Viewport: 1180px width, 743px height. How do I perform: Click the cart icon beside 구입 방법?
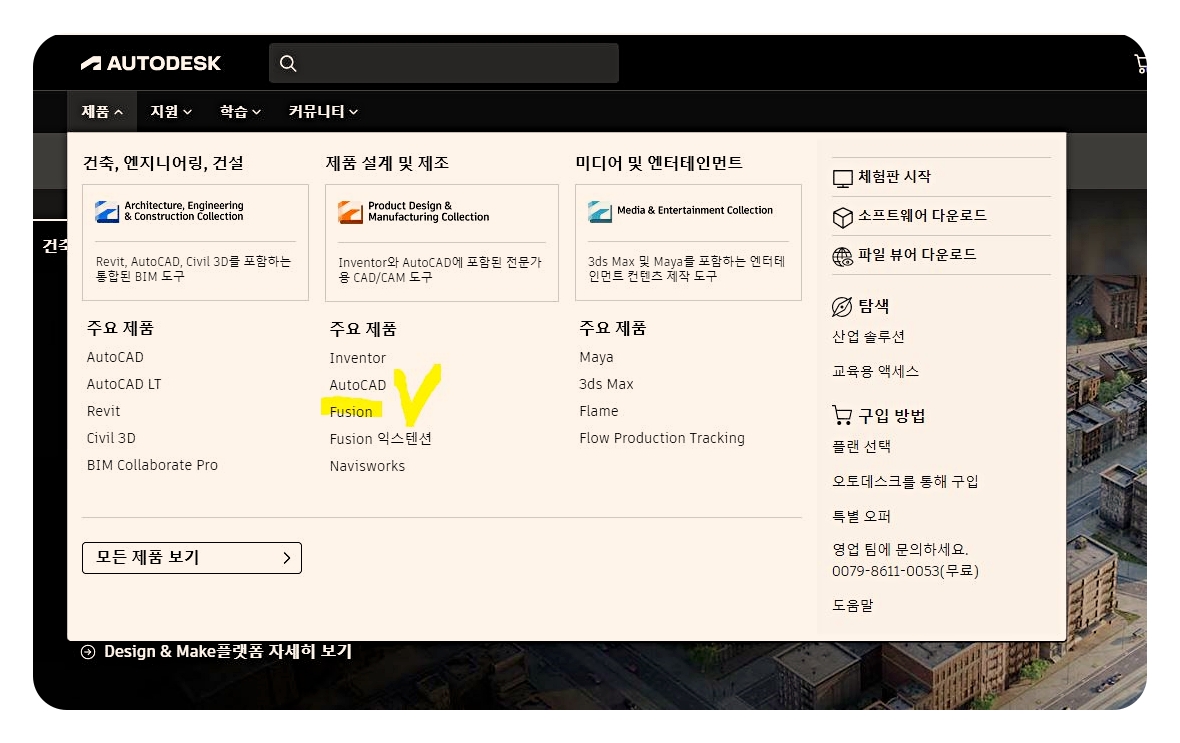click(x=842, y=416)
